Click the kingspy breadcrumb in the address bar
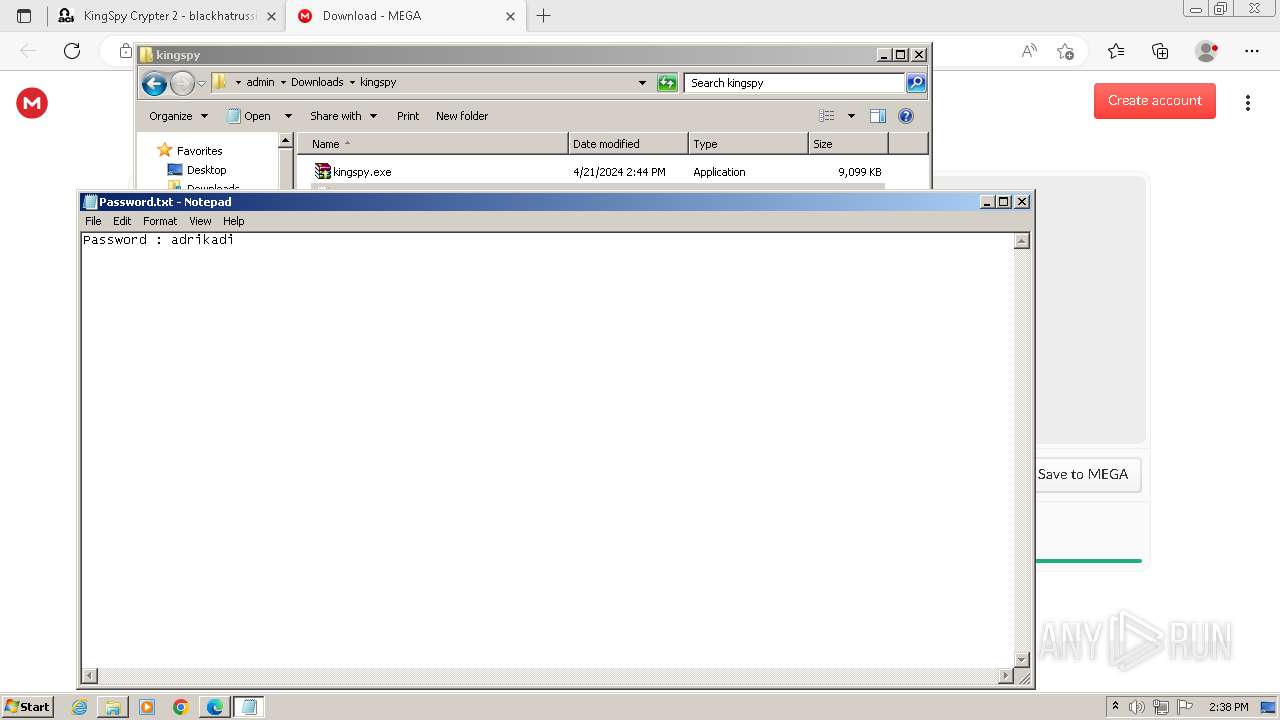Screen dimensions: 1280x720 378,82
